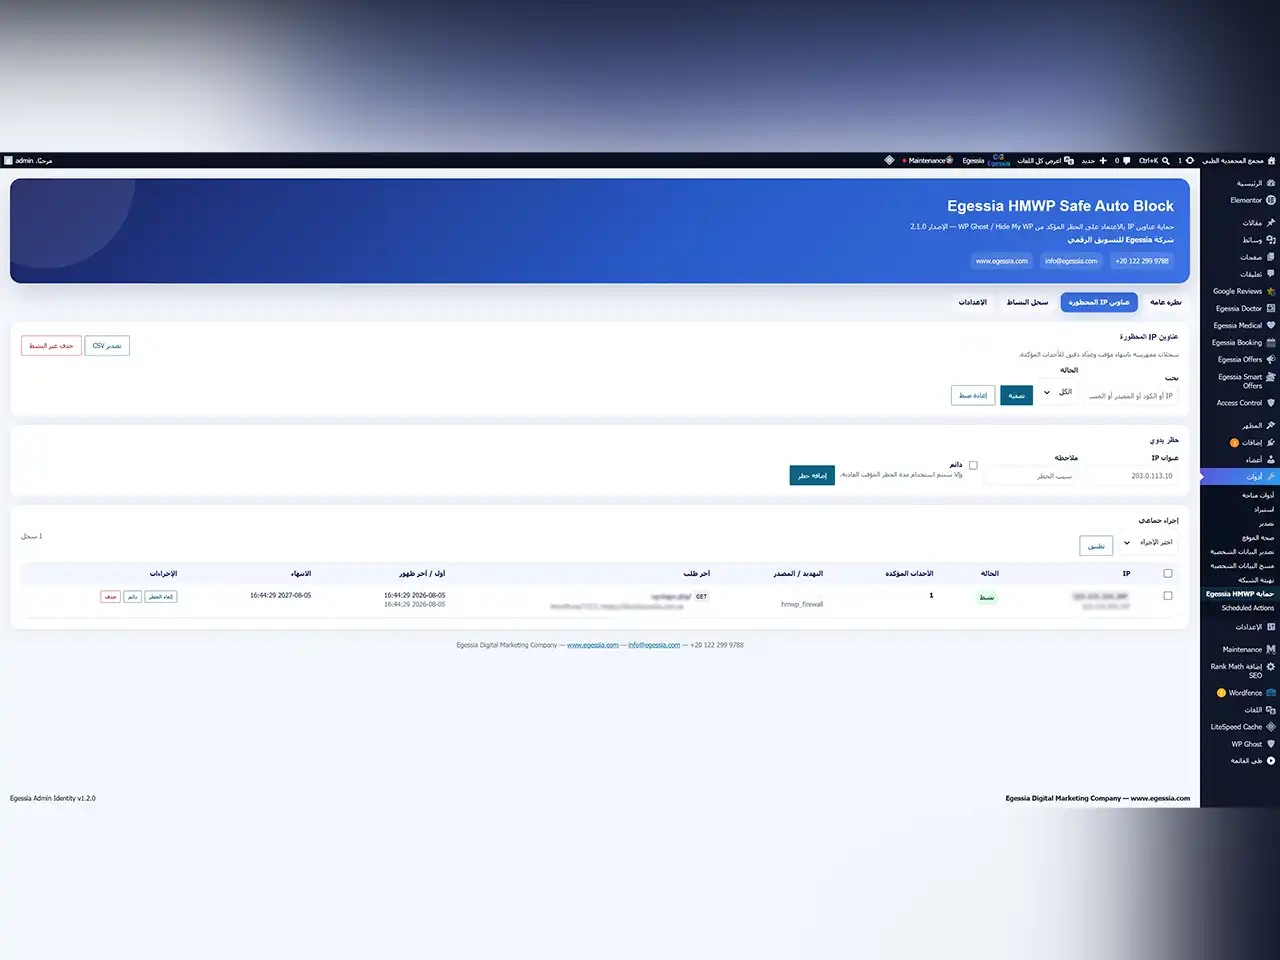1280x960 pixels.
Task: Click the Egessia Medical heart icon
Action: pyautogui.click(x=1271, y=325)
